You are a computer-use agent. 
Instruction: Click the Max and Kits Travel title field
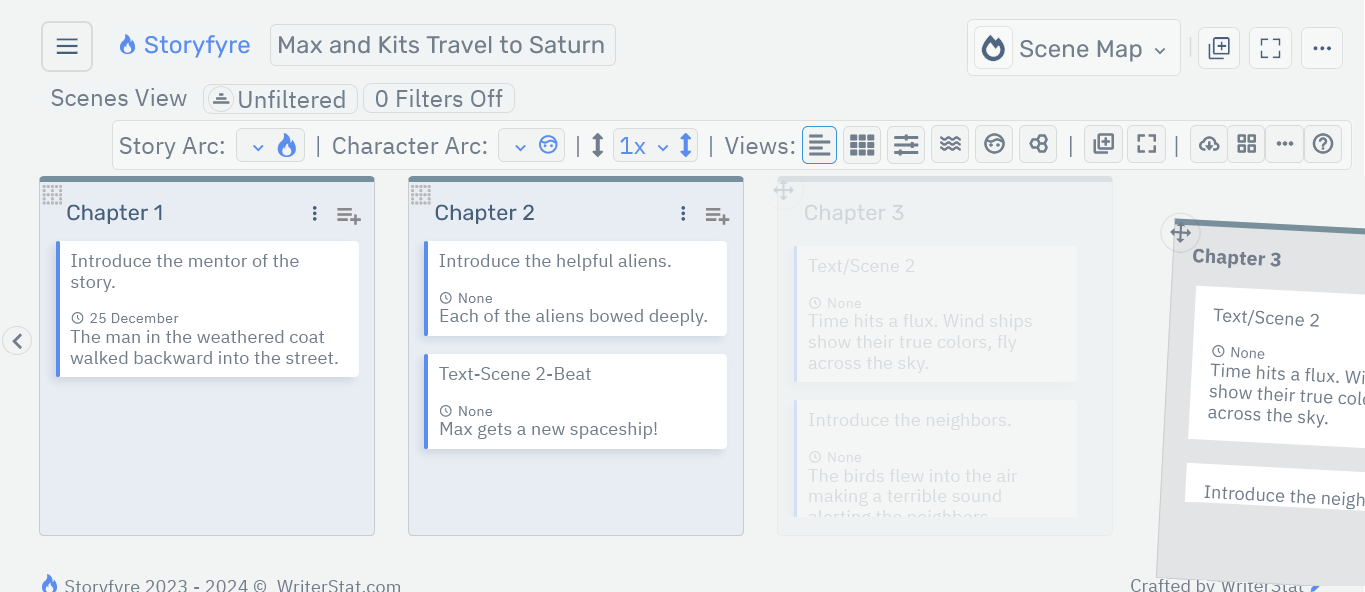point(442,45)
